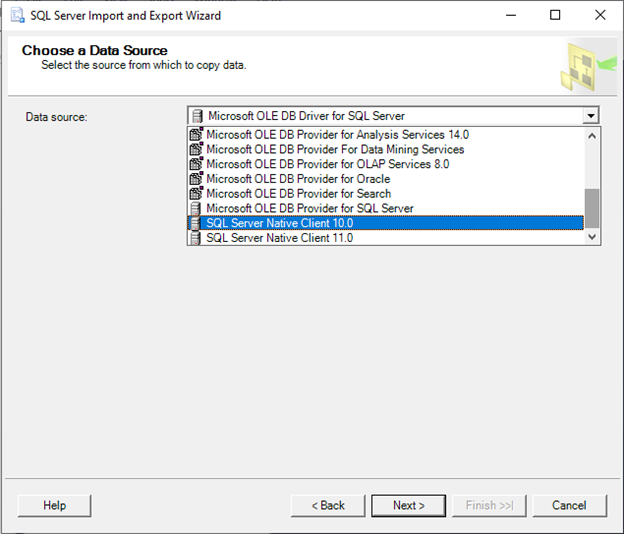Select SQL Server Native Client 11.0 entry

point(385,238)
